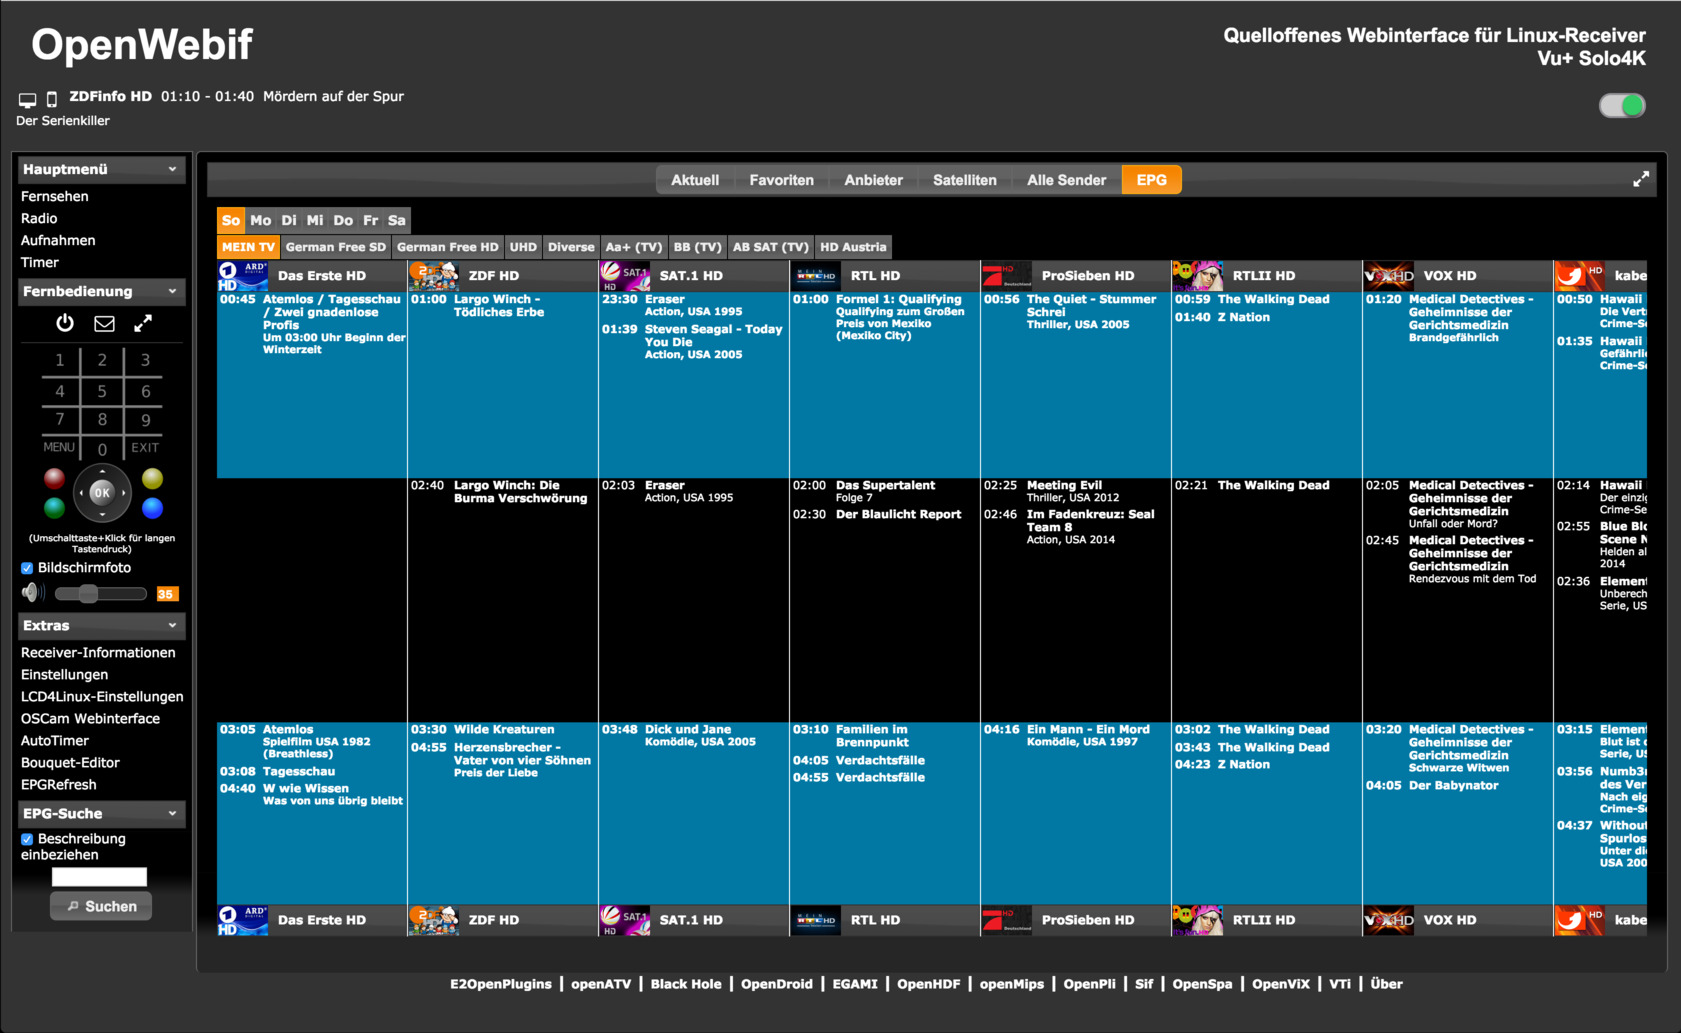The width and height of the screenshot is (1681, 1033).
Task: Open the Bouquet-Editor link
Action: 70,762
